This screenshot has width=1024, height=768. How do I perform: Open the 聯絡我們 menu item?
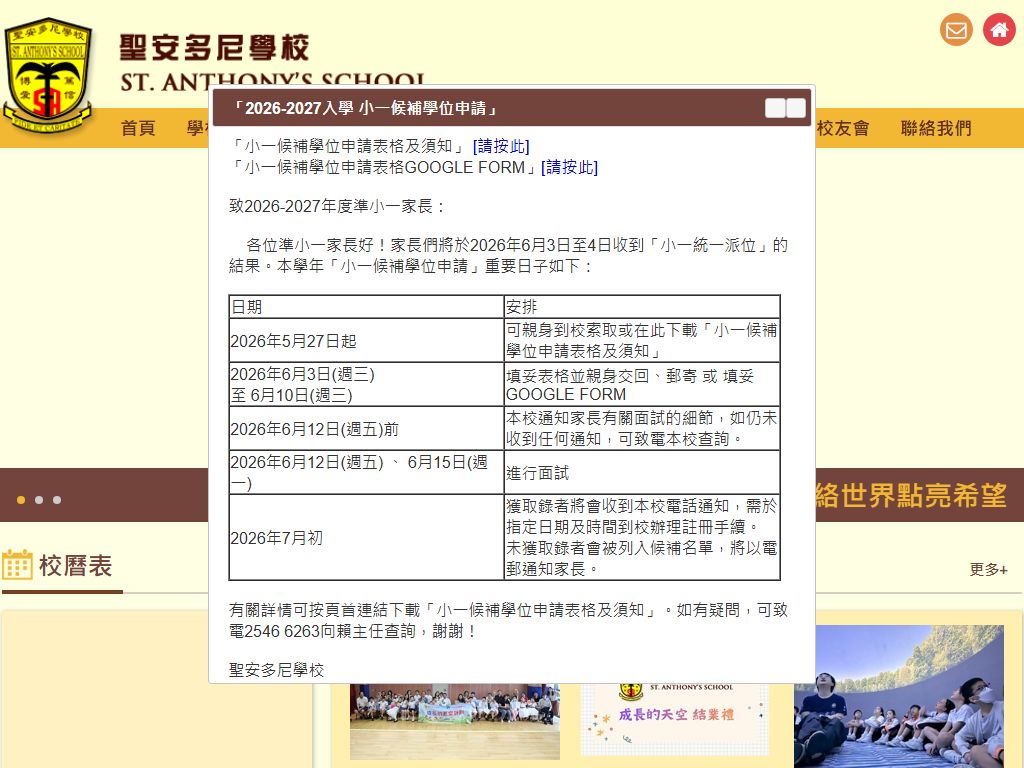click(936, 128)
